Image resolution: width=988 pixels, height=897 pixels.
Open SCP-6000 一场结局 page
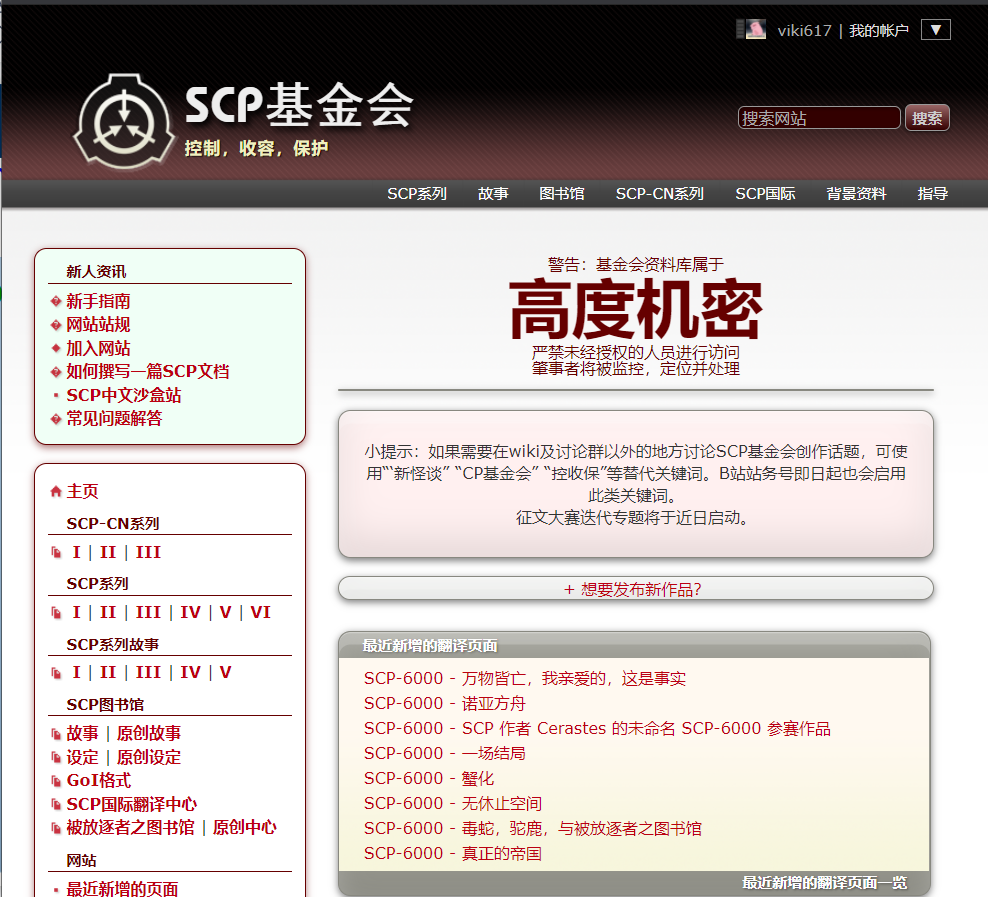445,753
